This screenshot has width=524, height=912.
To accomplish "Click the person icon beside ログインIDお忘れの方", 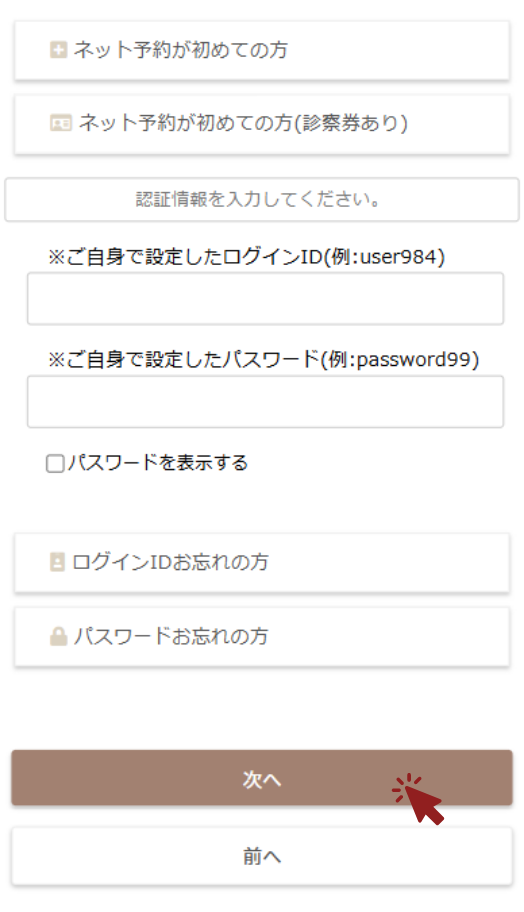I will [x=57, y=562].
